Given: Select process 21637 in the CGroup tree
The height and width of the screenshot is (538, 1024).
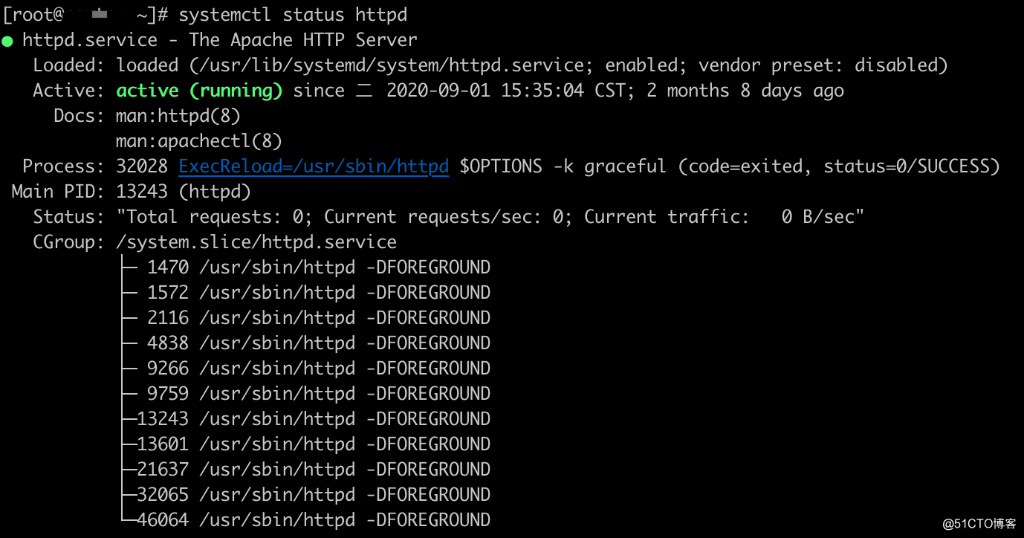Looking at the screenshot, I should point(313,469).
